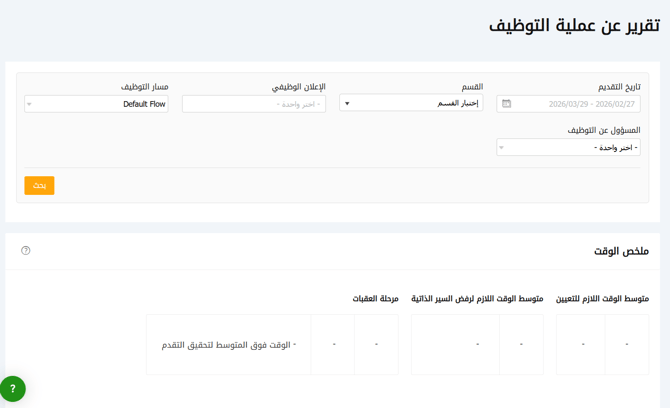Click the arrow on Default Flow selector
Image resolution: width=670 pixels, height=408 pixels.
[x=30, y=104]
